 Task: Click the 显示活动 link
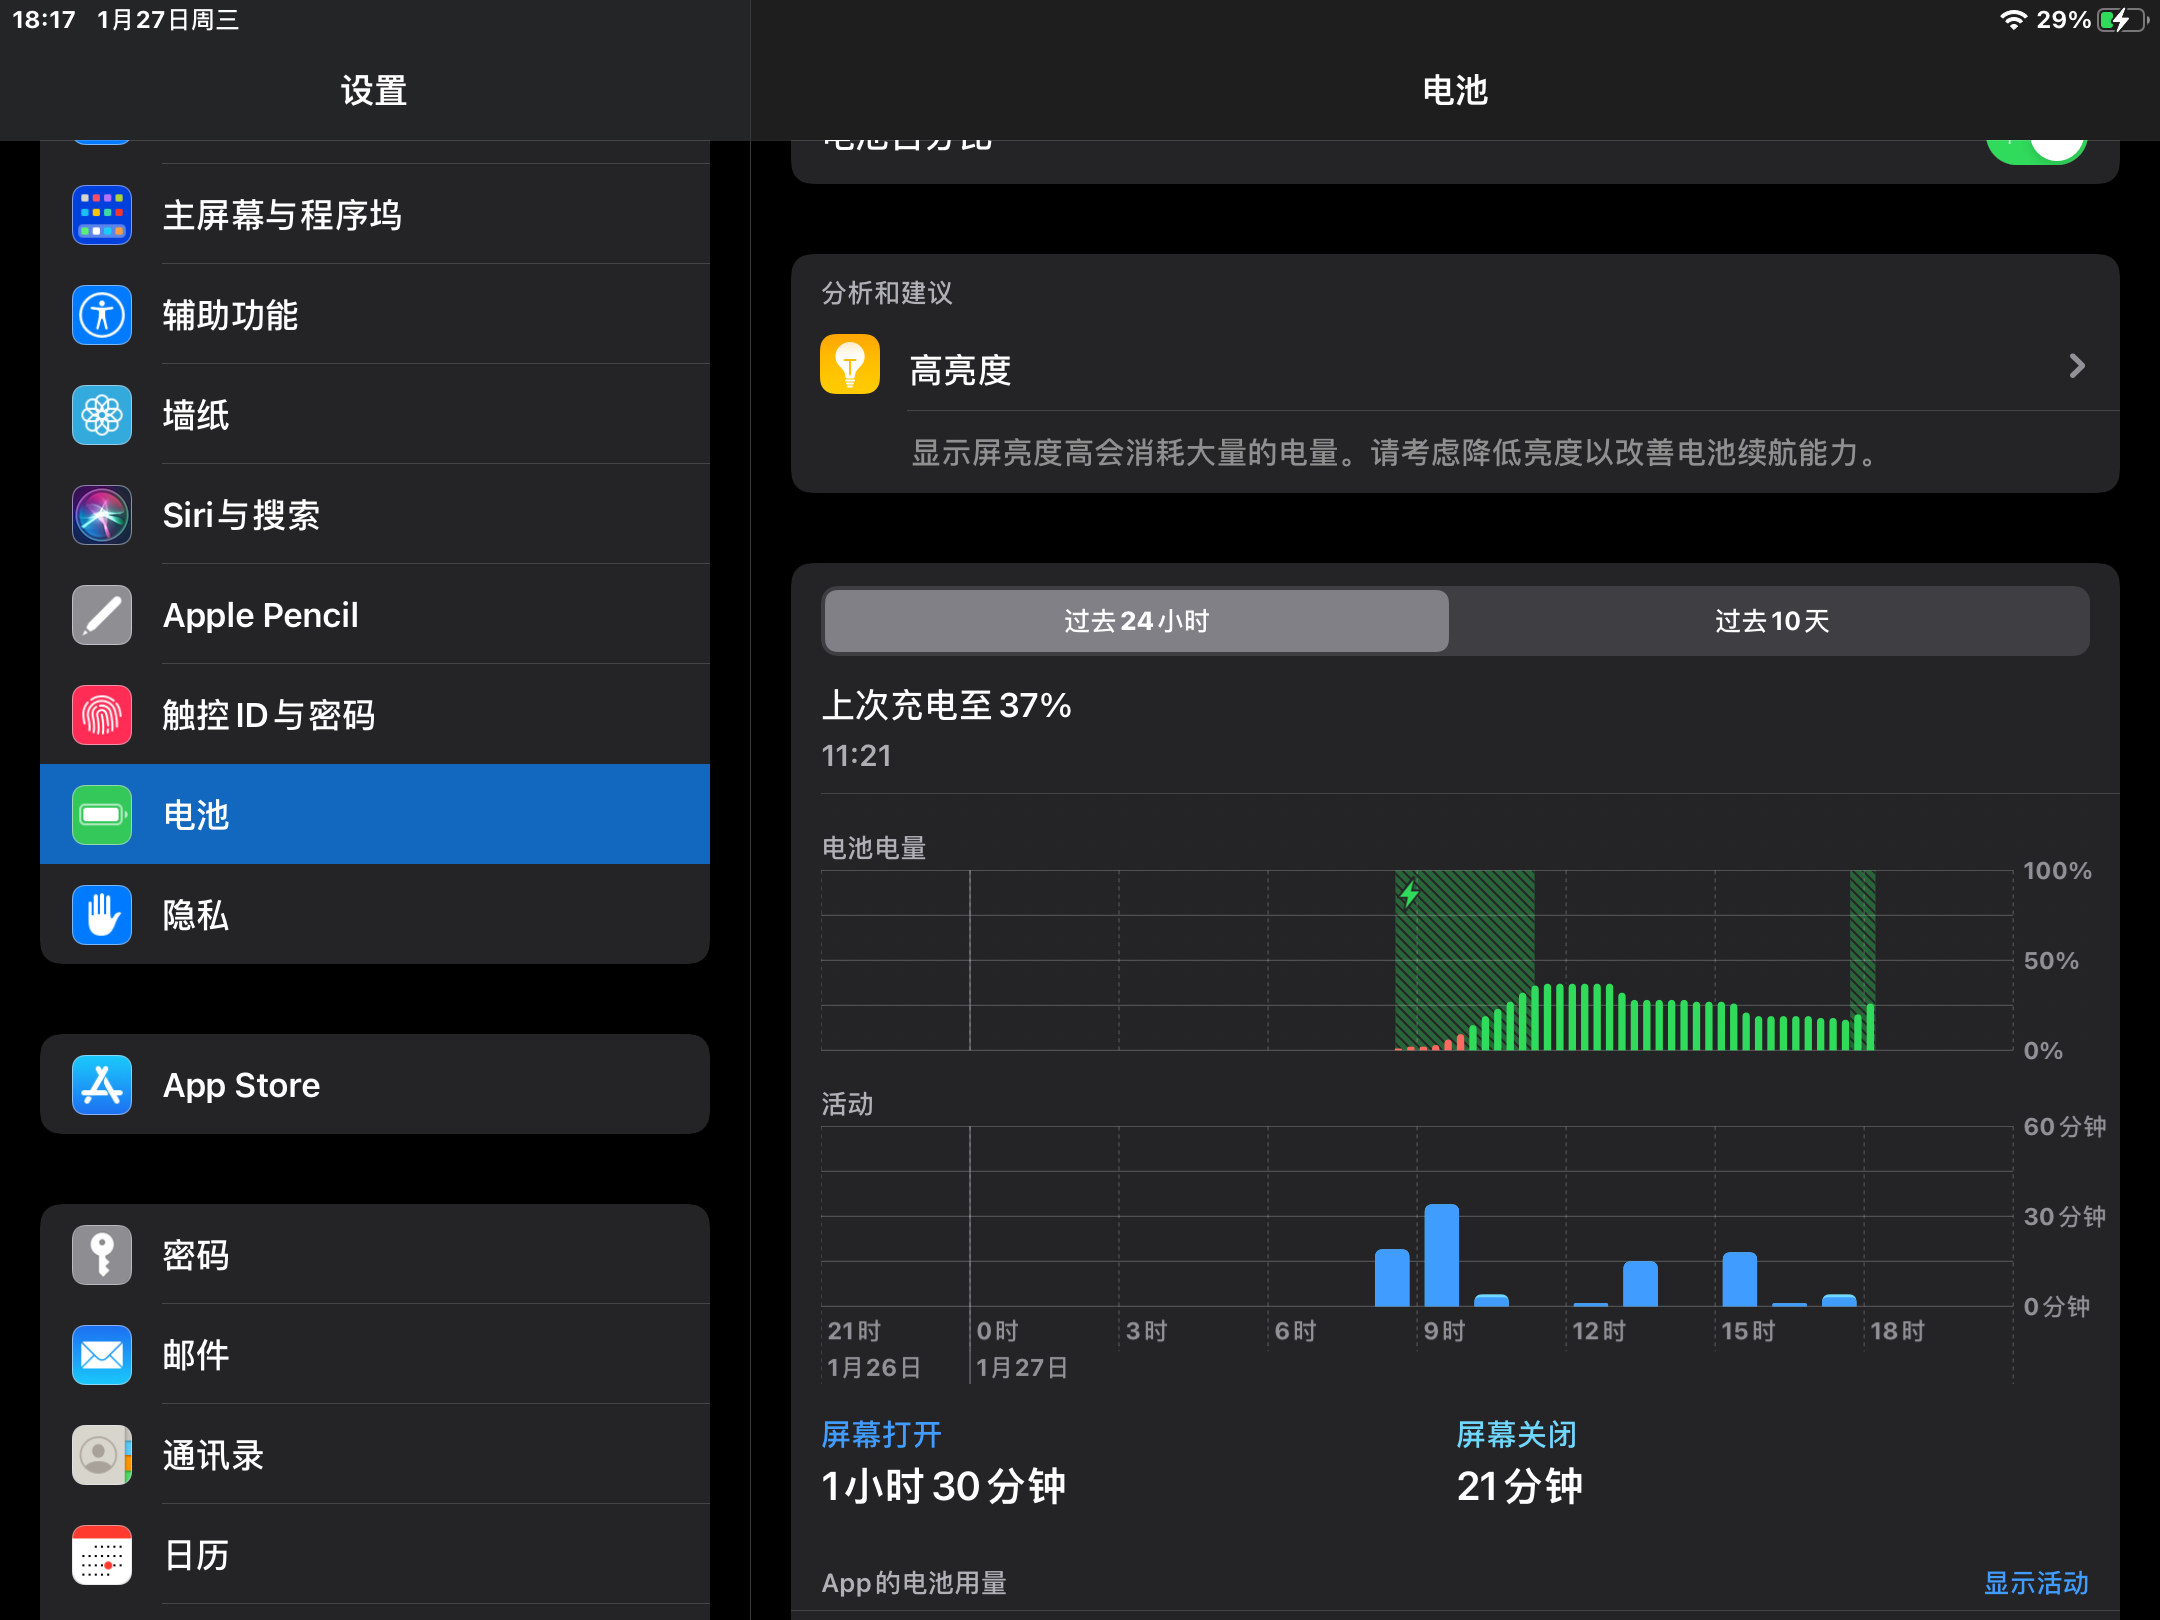[x=2036, y=1583]
